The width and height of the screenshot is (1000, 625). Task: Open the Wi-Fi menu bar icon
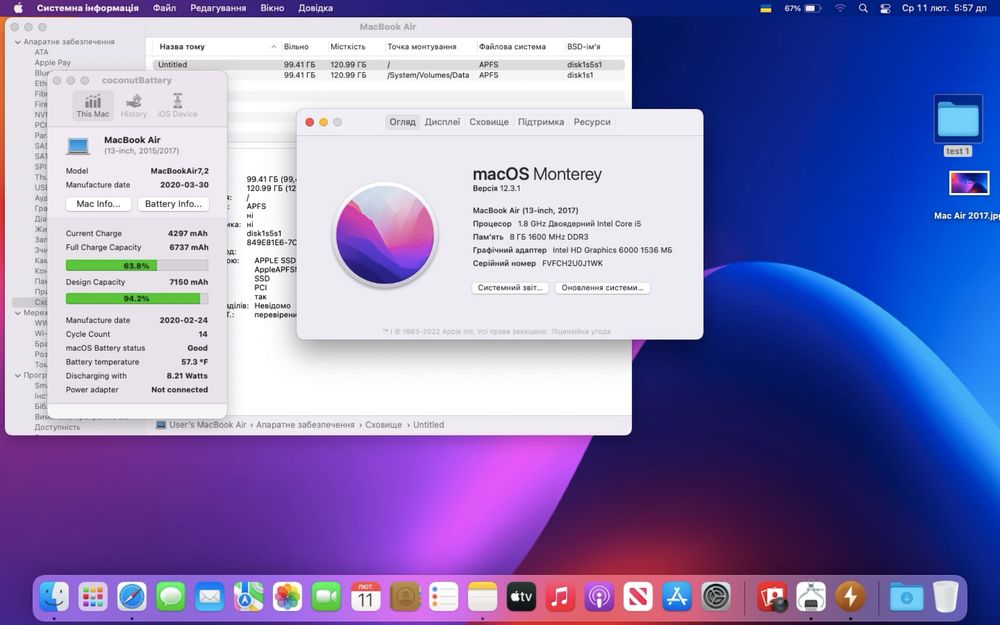pos(840,8)
